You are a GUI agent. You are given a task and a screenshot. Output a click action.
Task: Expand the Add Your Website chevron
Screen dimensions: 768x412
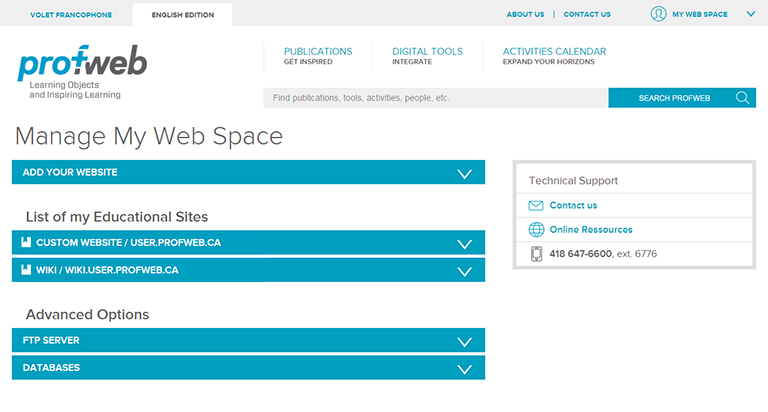point(464,173)
